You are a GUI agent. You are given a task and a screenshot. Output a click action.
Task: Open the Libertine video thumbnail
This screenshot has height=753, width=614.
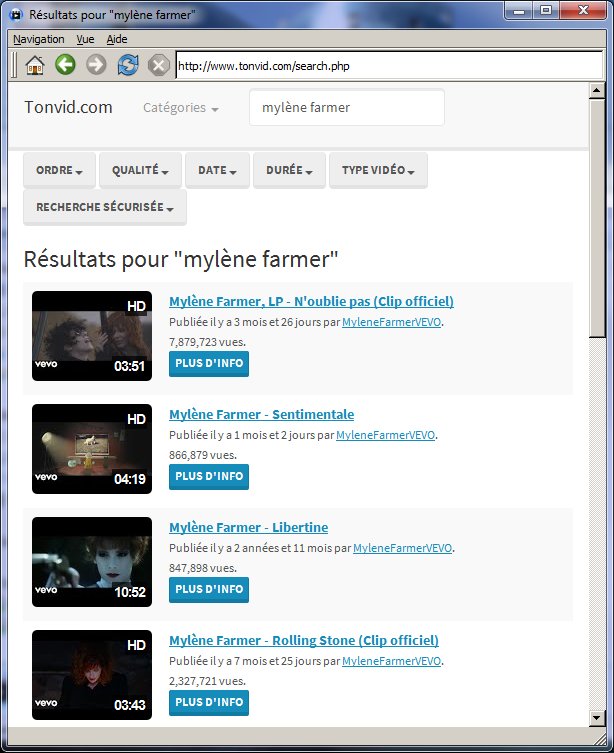(x=92, y=562)
